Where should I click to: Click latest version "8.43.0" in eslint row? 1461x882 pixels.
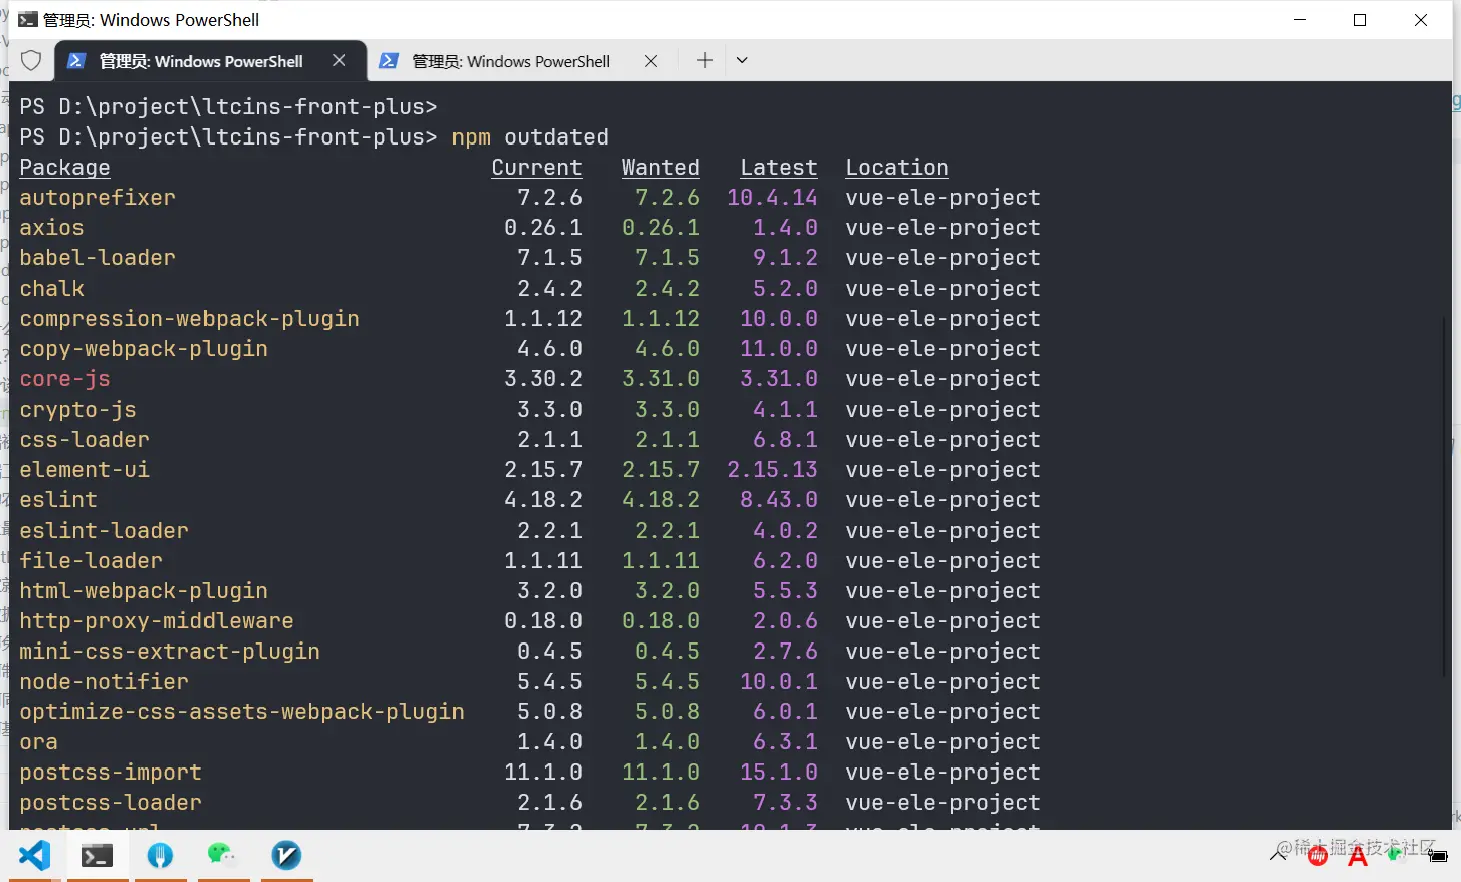(779, 500)
